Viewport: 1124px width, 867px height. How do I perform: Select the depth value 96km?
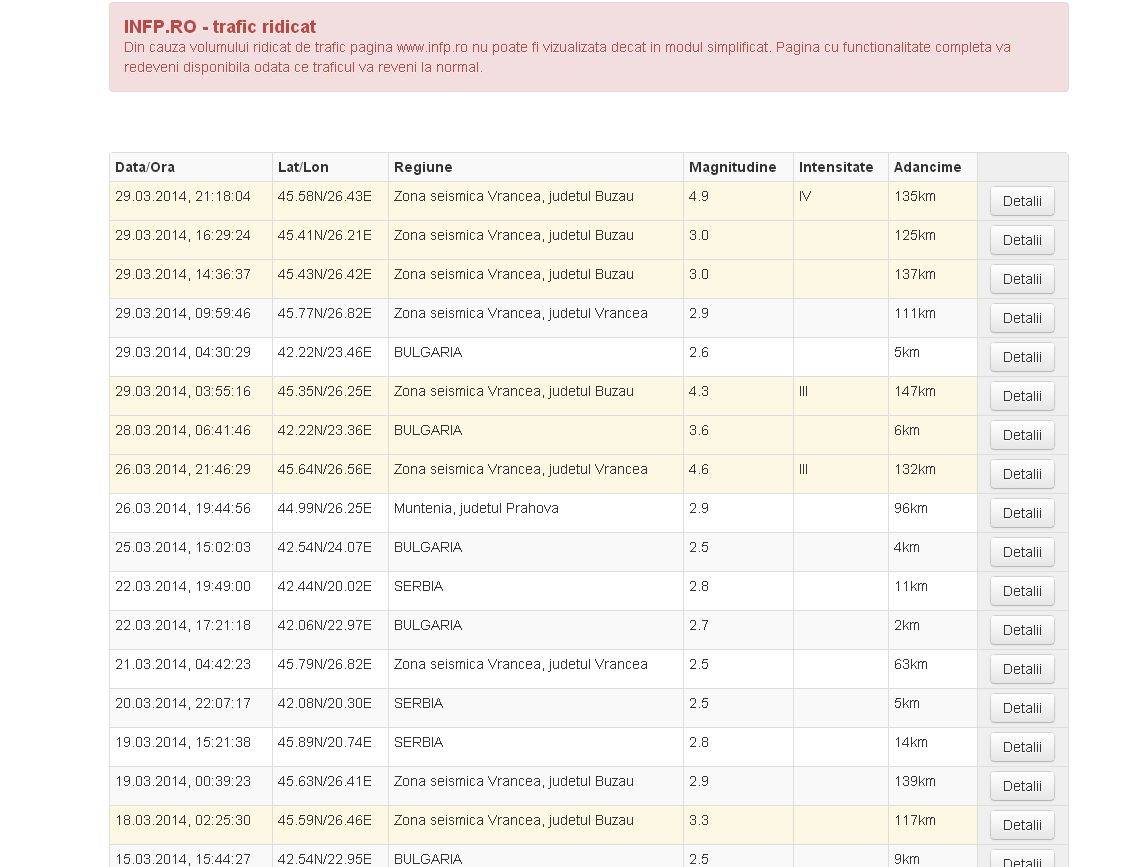click(x=910, y=508)
